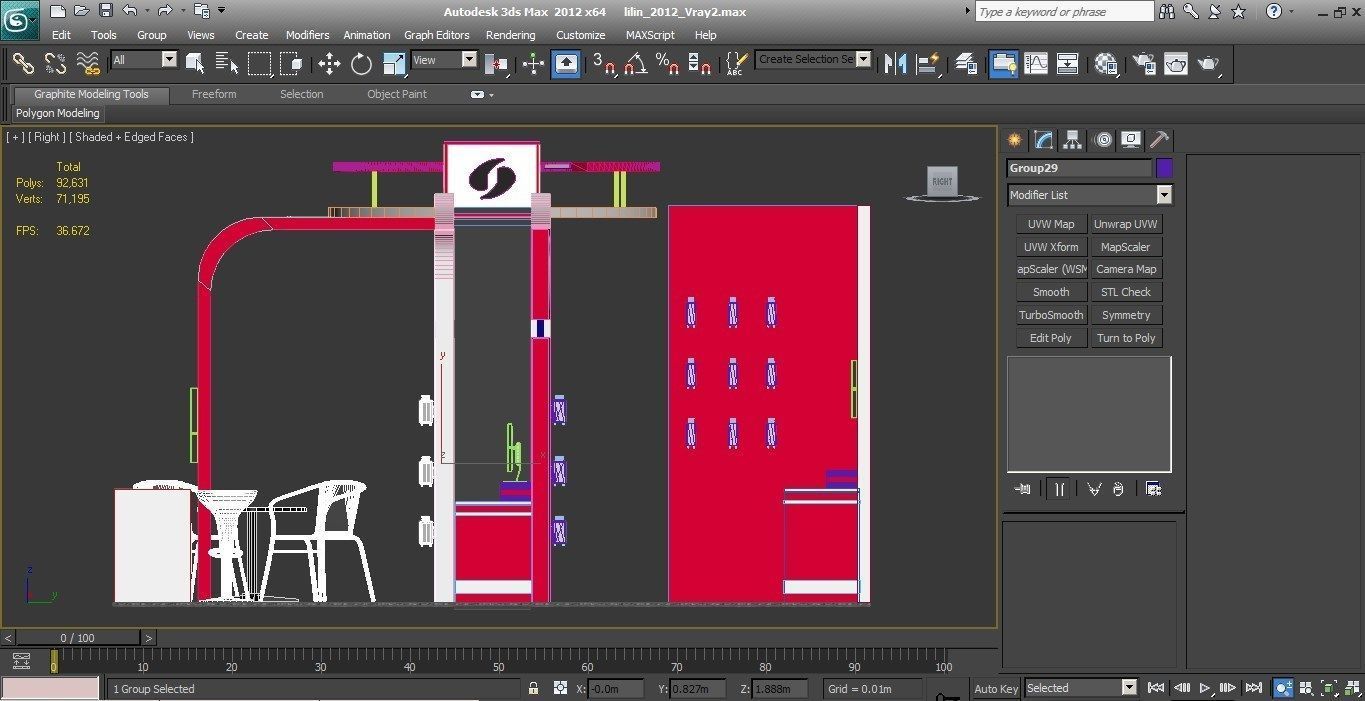Click the Unwrap UVW button
Image resolution: width=1365 pixels, height=701 pixels.
tap(1126, 224)
